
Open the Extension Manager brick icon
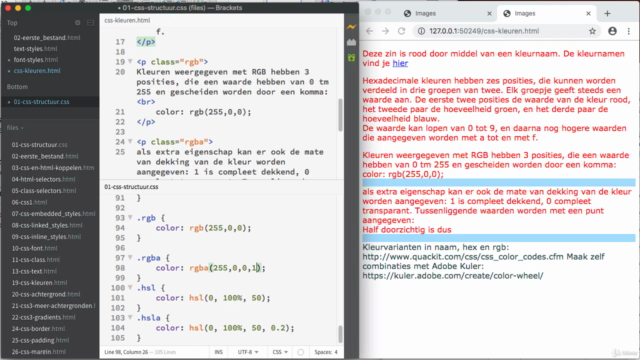click(x=351, y=42)
